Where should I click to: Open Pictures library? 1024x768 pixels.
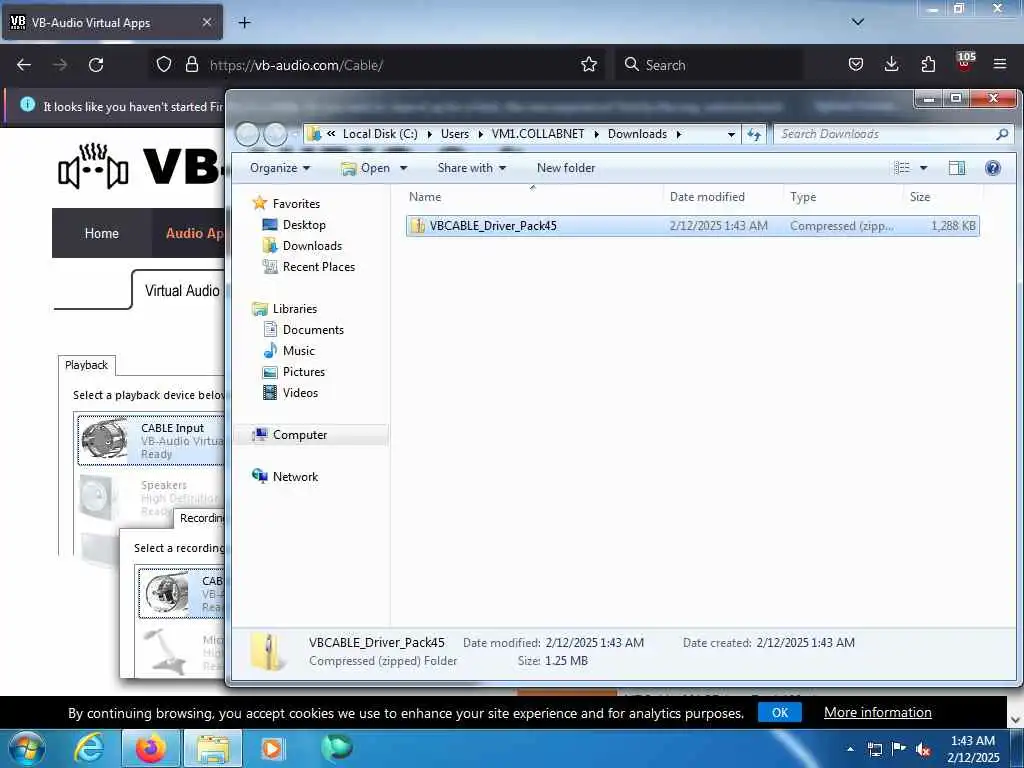[303, 372]
